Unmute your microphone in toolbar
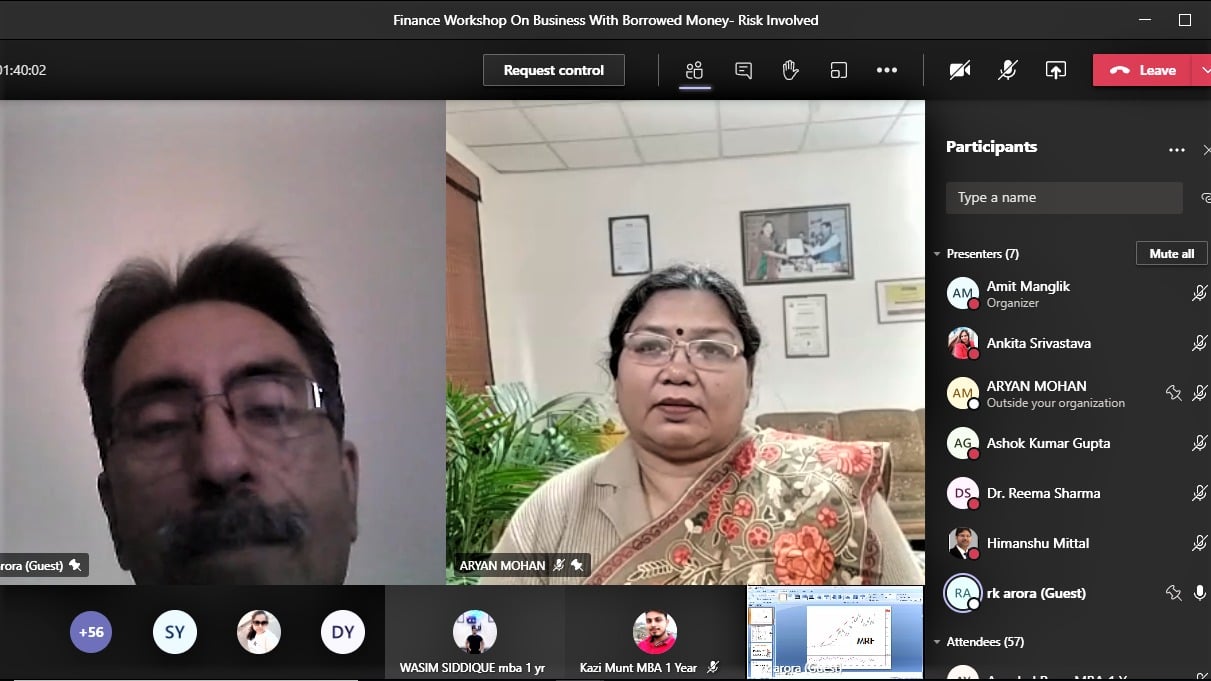 [x=1008, y=70]
